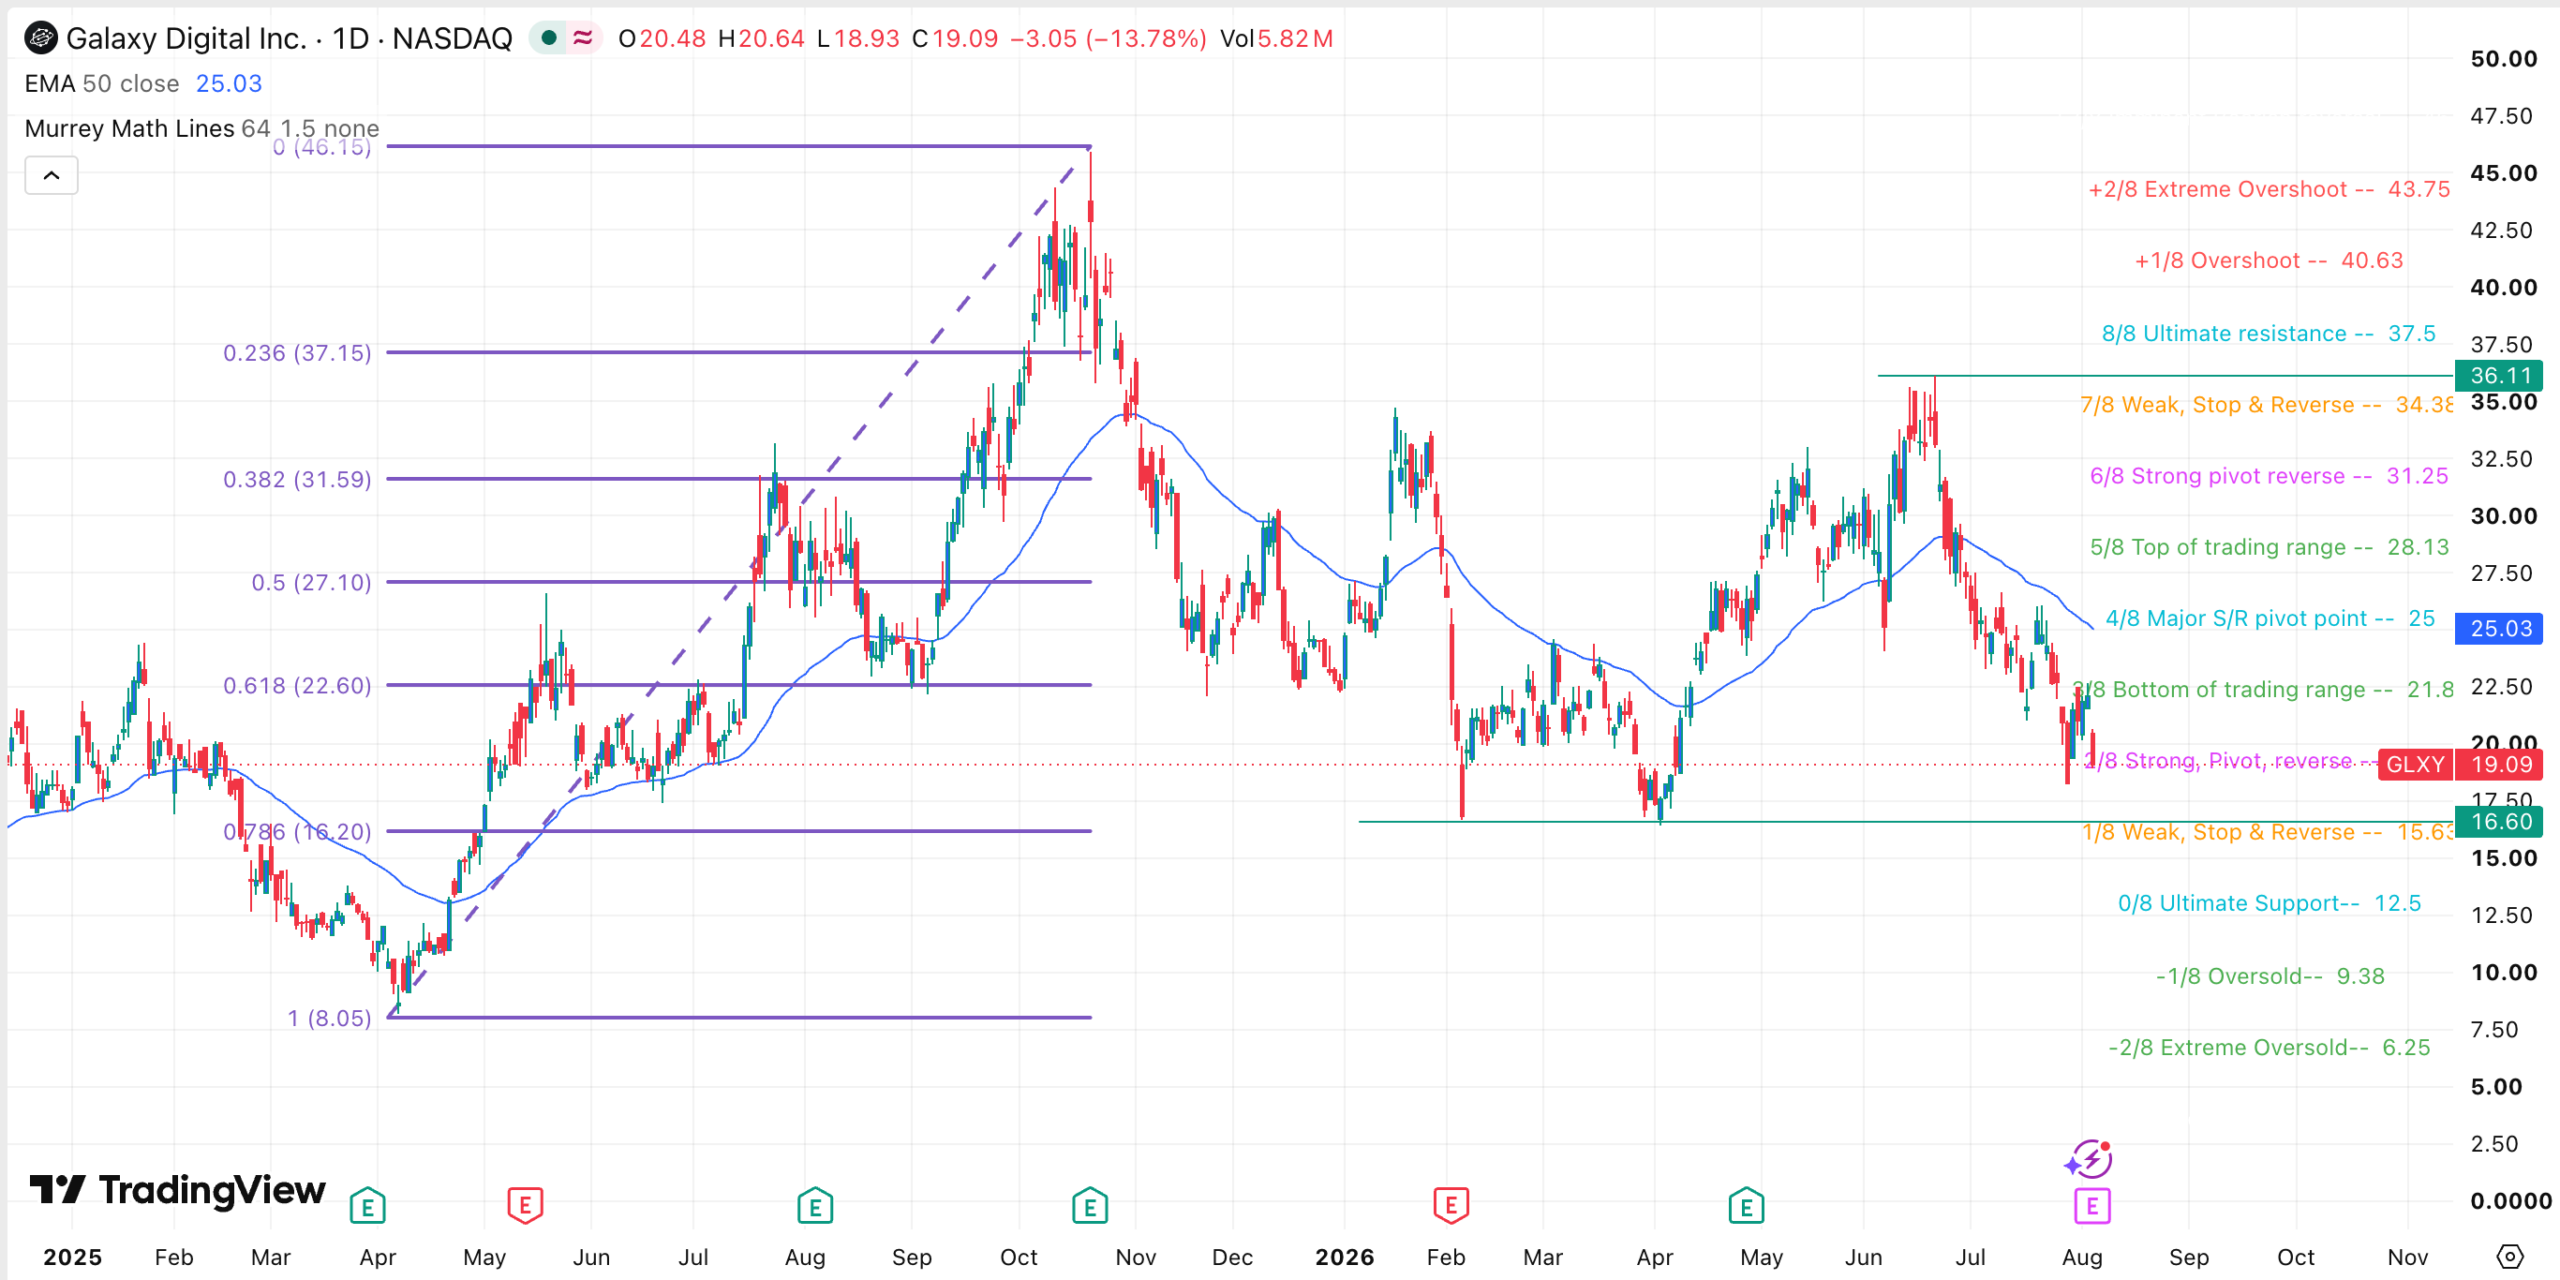Click the green 36.11 price label

(x=2499, y=376)
